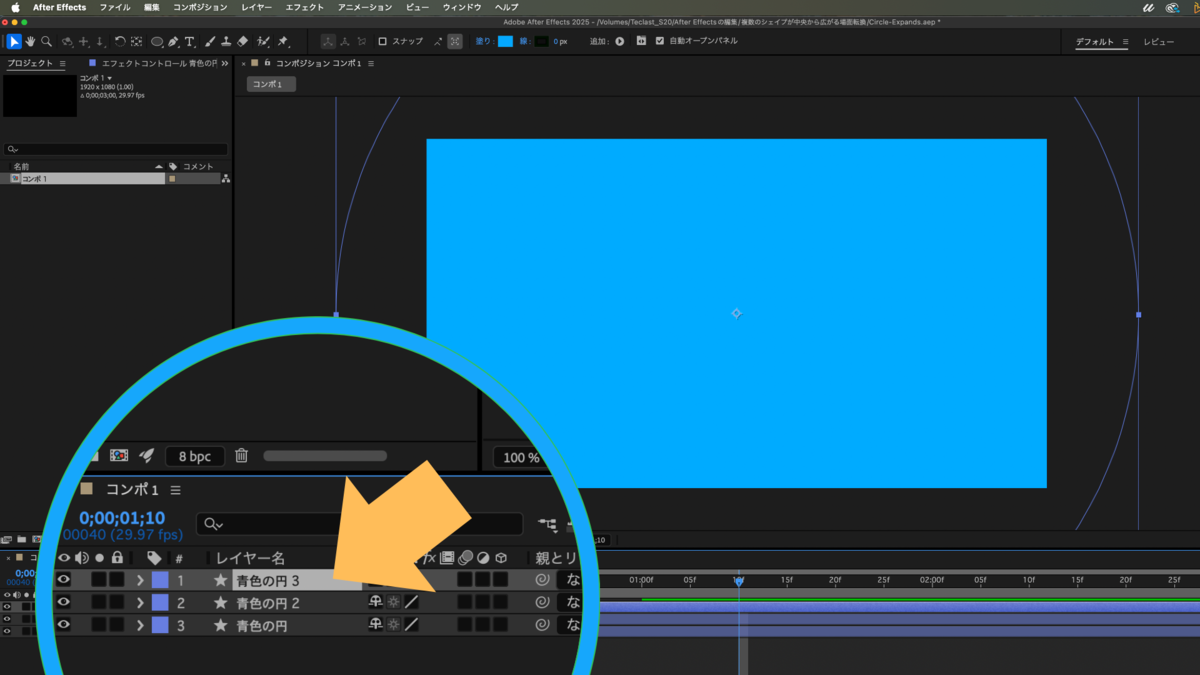Viewport: 1200px width, 675px height.
Task: Switch to the プロジェクト tab
Action: click(x=29, y=63)
